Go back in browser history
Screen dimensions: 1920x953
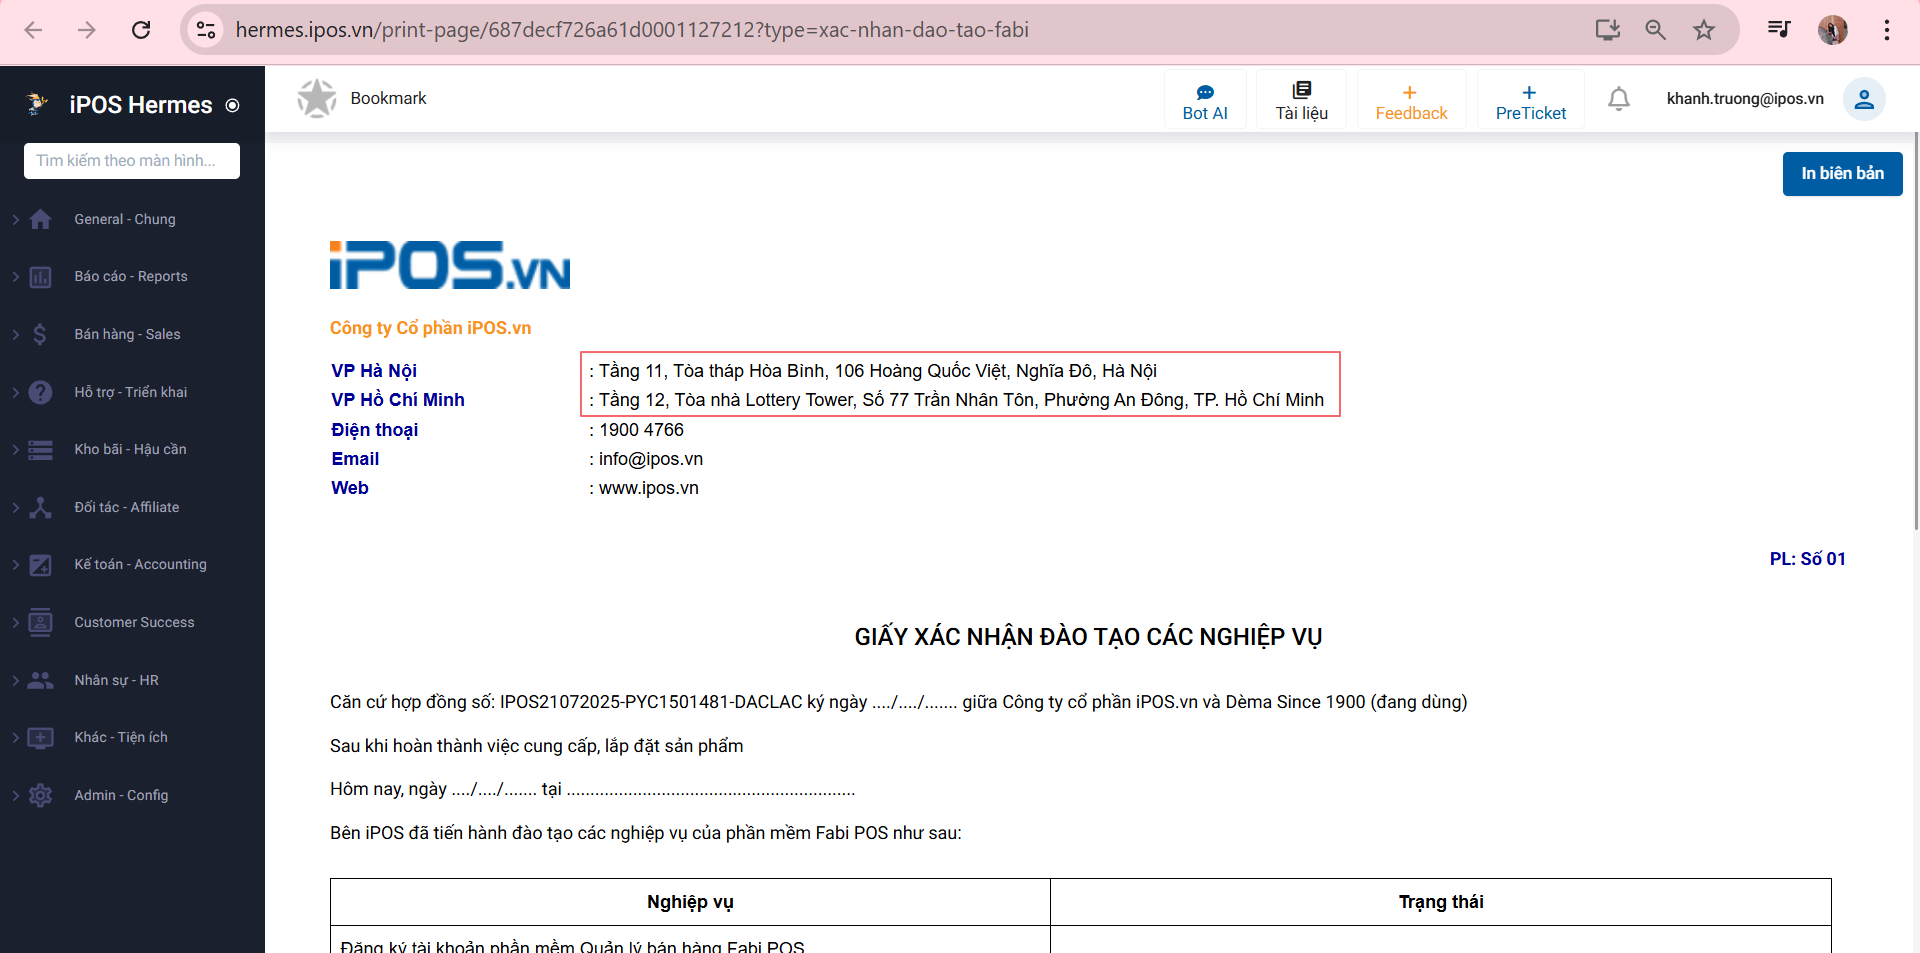[x=33, y=30]
